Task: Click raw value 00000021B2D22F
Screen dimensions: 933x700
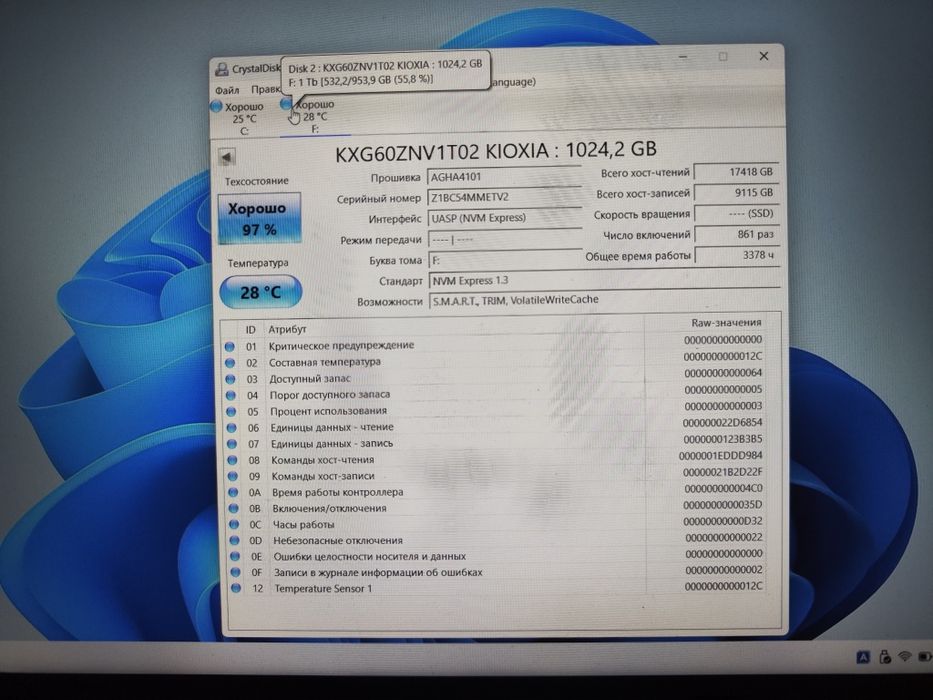Action: pyautogui.click(x=722, y=472)
